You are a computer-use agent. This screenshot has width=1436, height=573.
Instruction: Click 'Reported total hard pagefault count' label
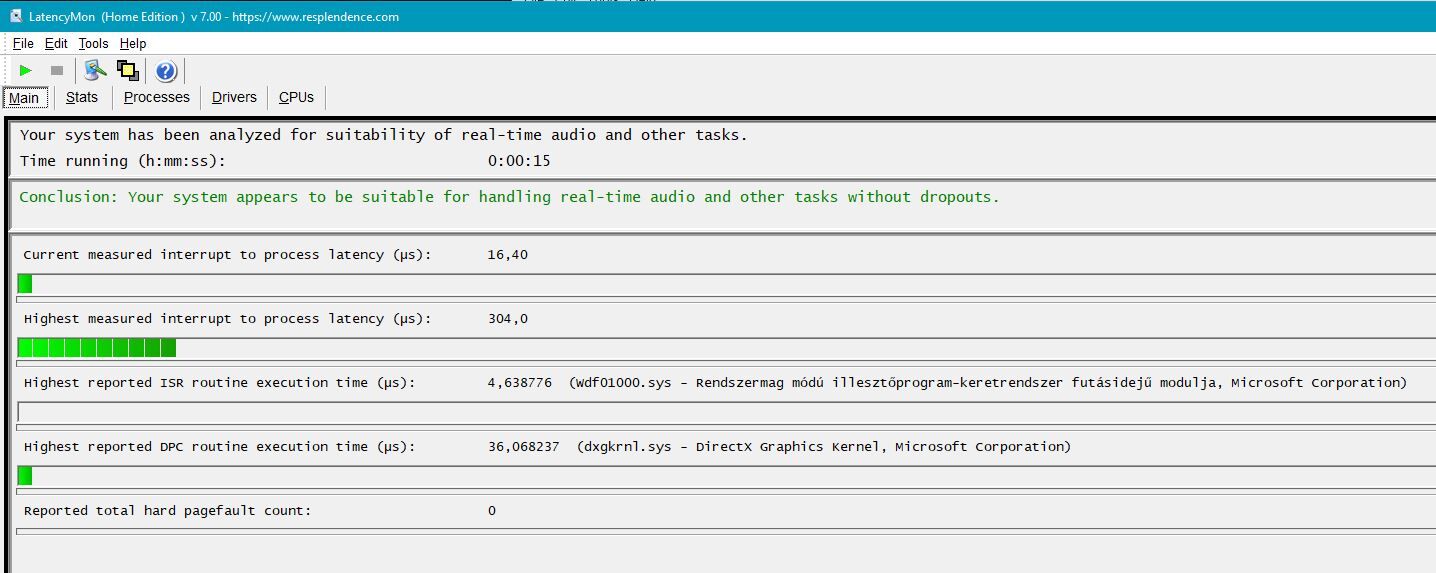pyautogui.click(x=167, y=511)
